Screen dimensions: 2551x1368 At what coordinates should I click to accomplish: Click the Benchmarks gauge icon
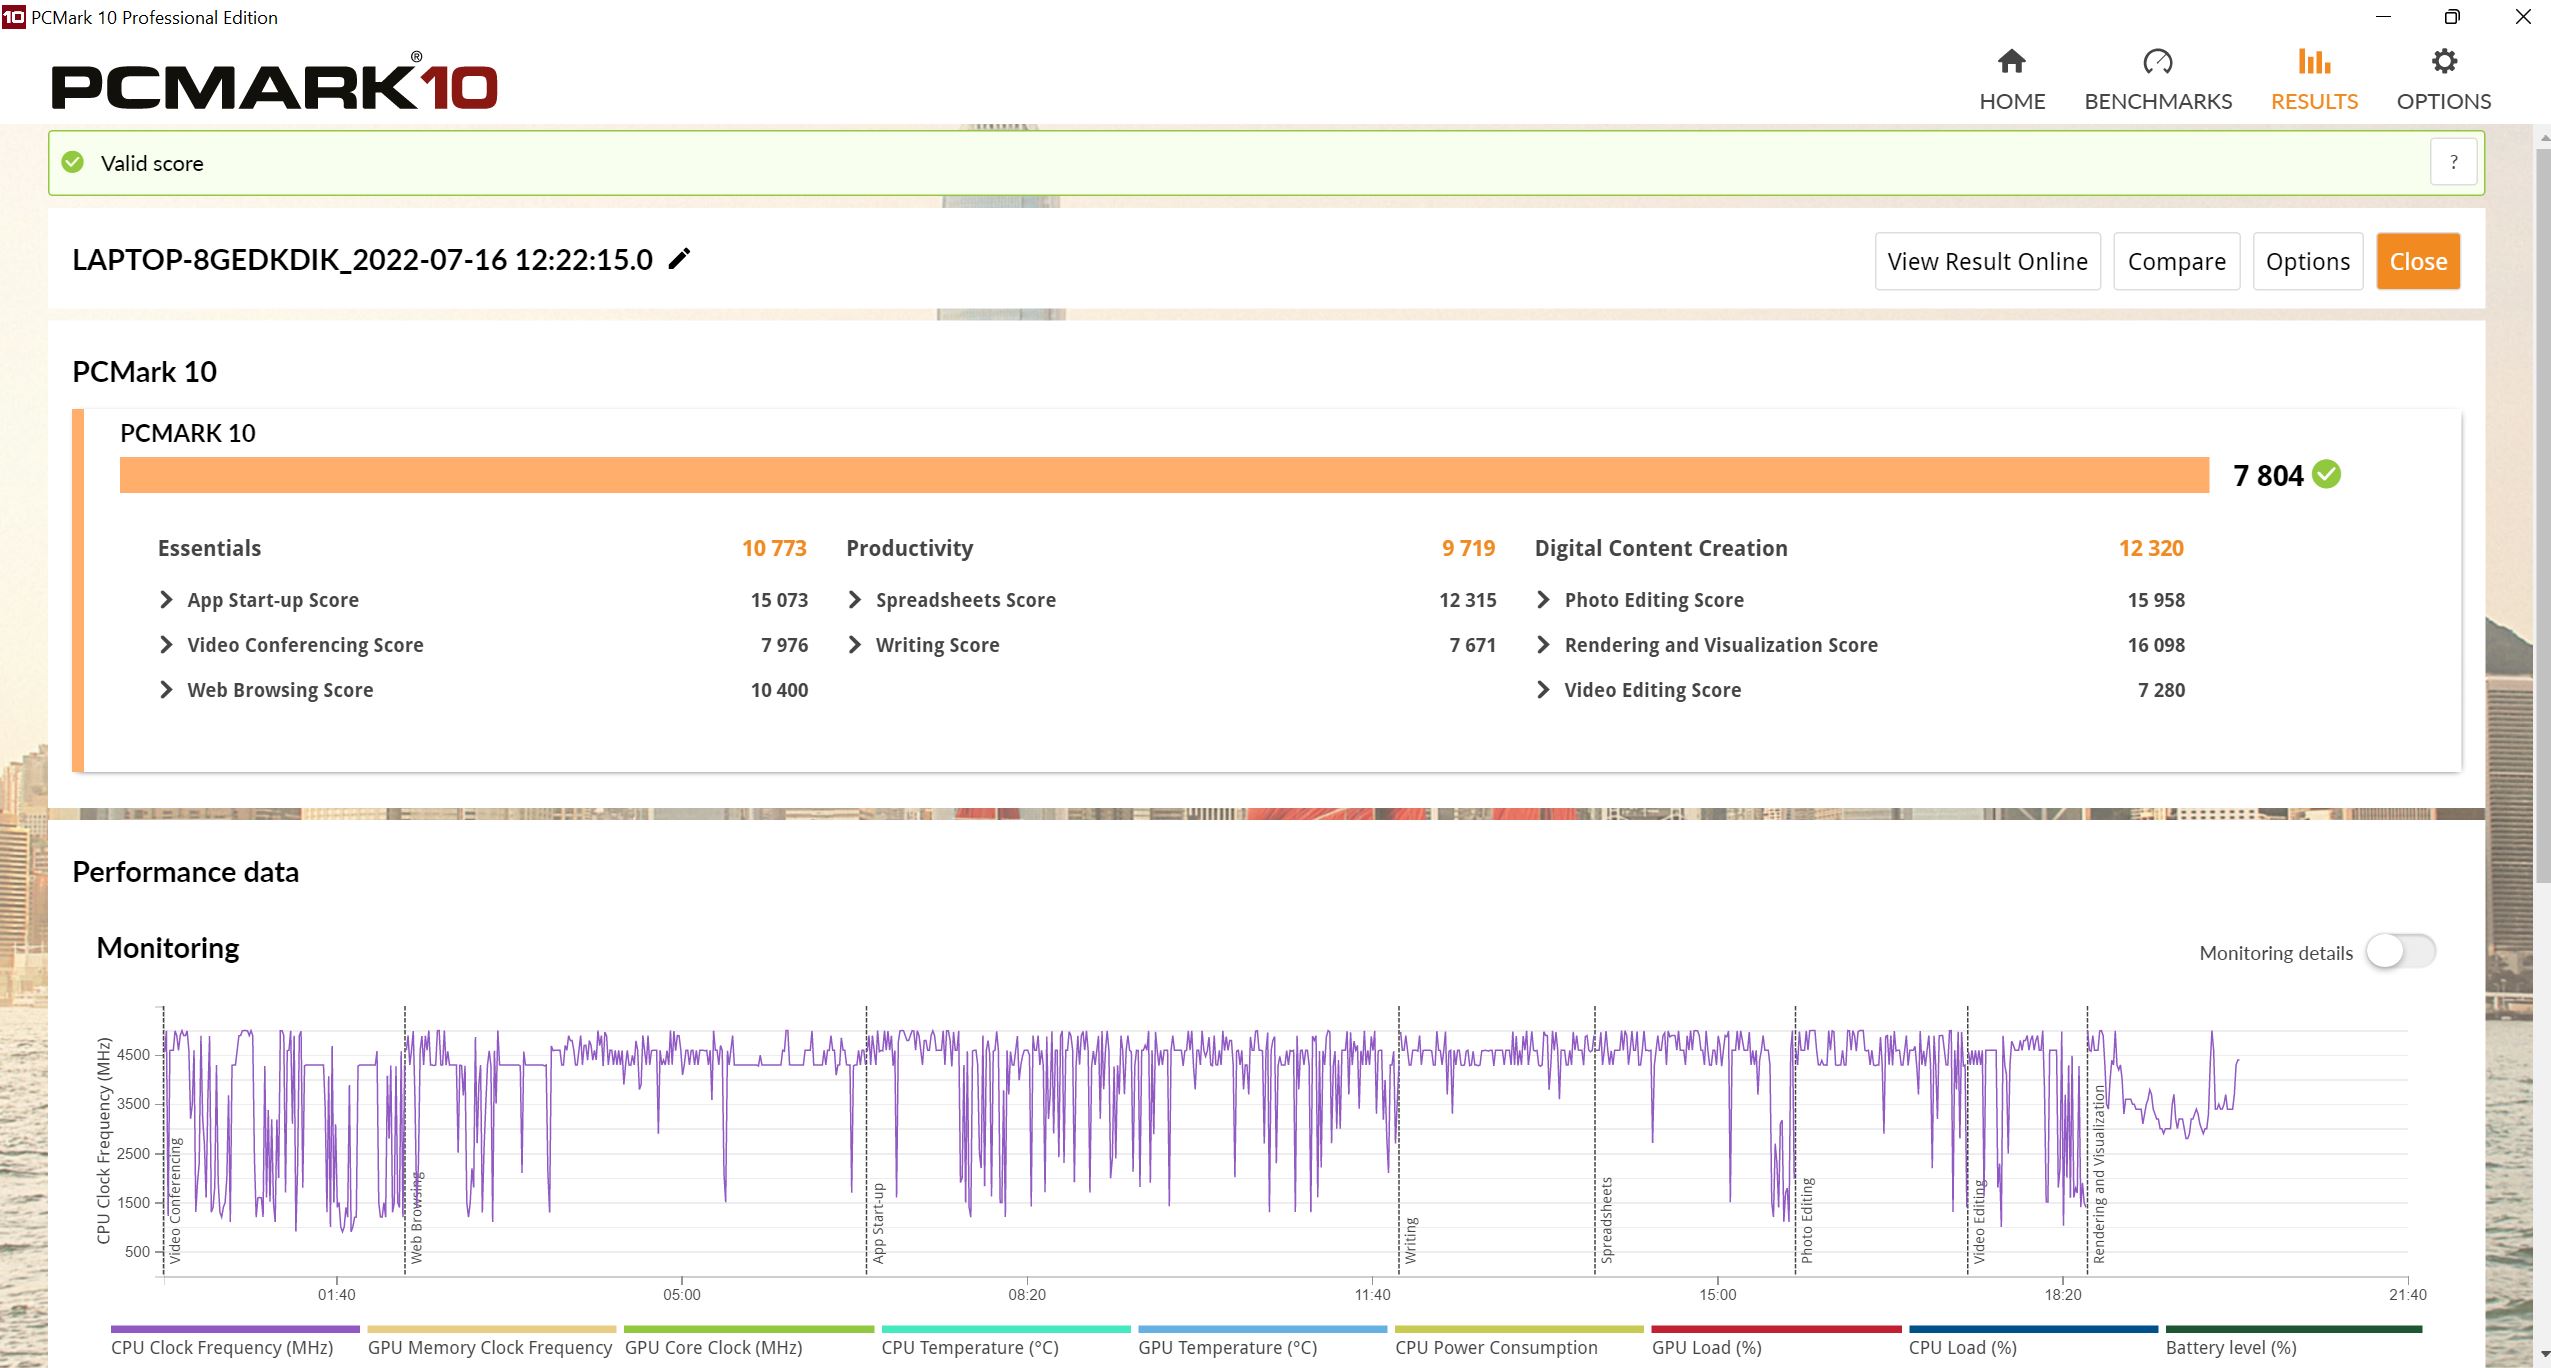2157,61
